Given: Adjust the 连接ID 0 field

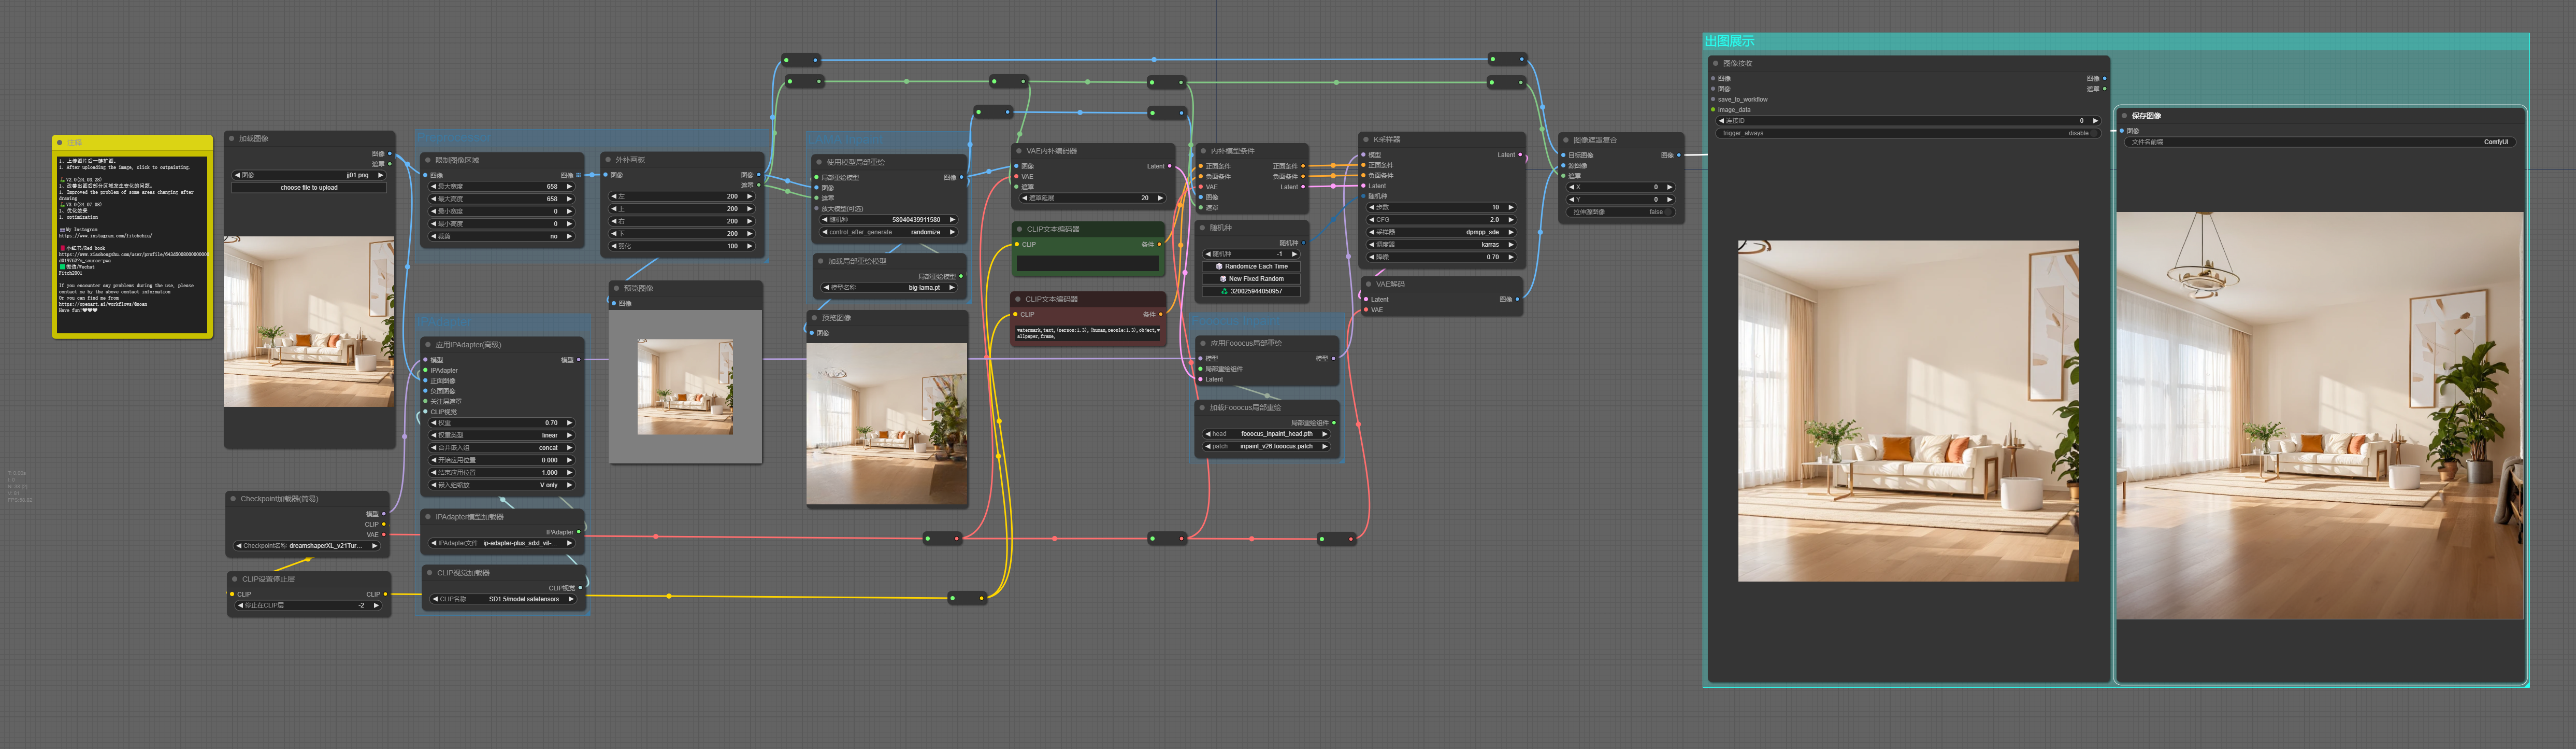Looking at the screenshot, I should point(1908,121).
